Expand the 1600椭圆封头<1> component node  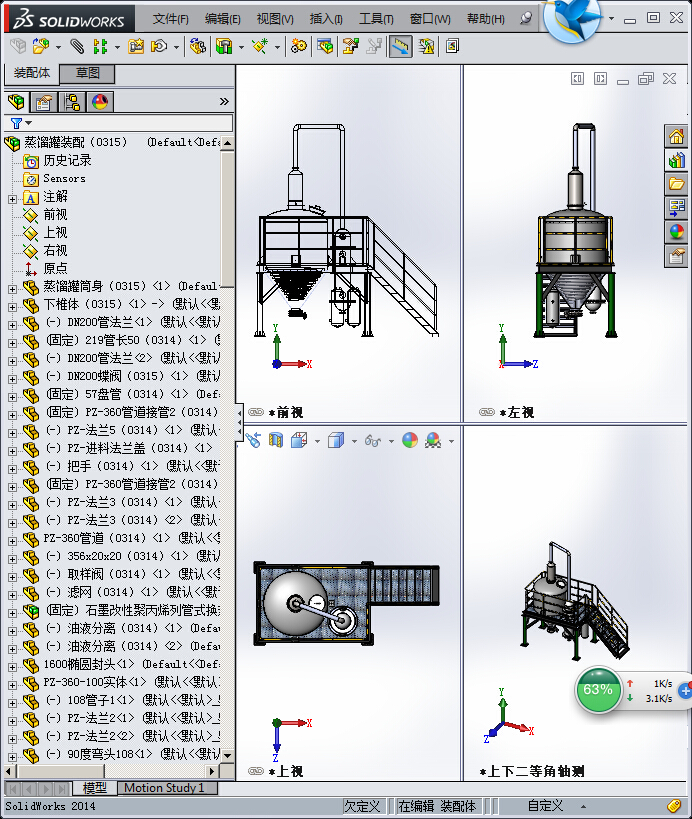(x=13, y=667)
